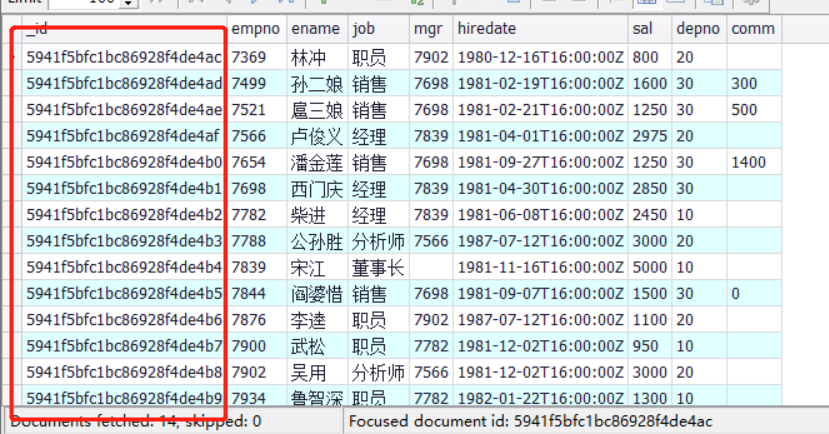Select id 5941f5bfc1bc86928f4de4b0
Viewport: 829px width, 434px height.
pyautogui.click(x=124, y=162)
